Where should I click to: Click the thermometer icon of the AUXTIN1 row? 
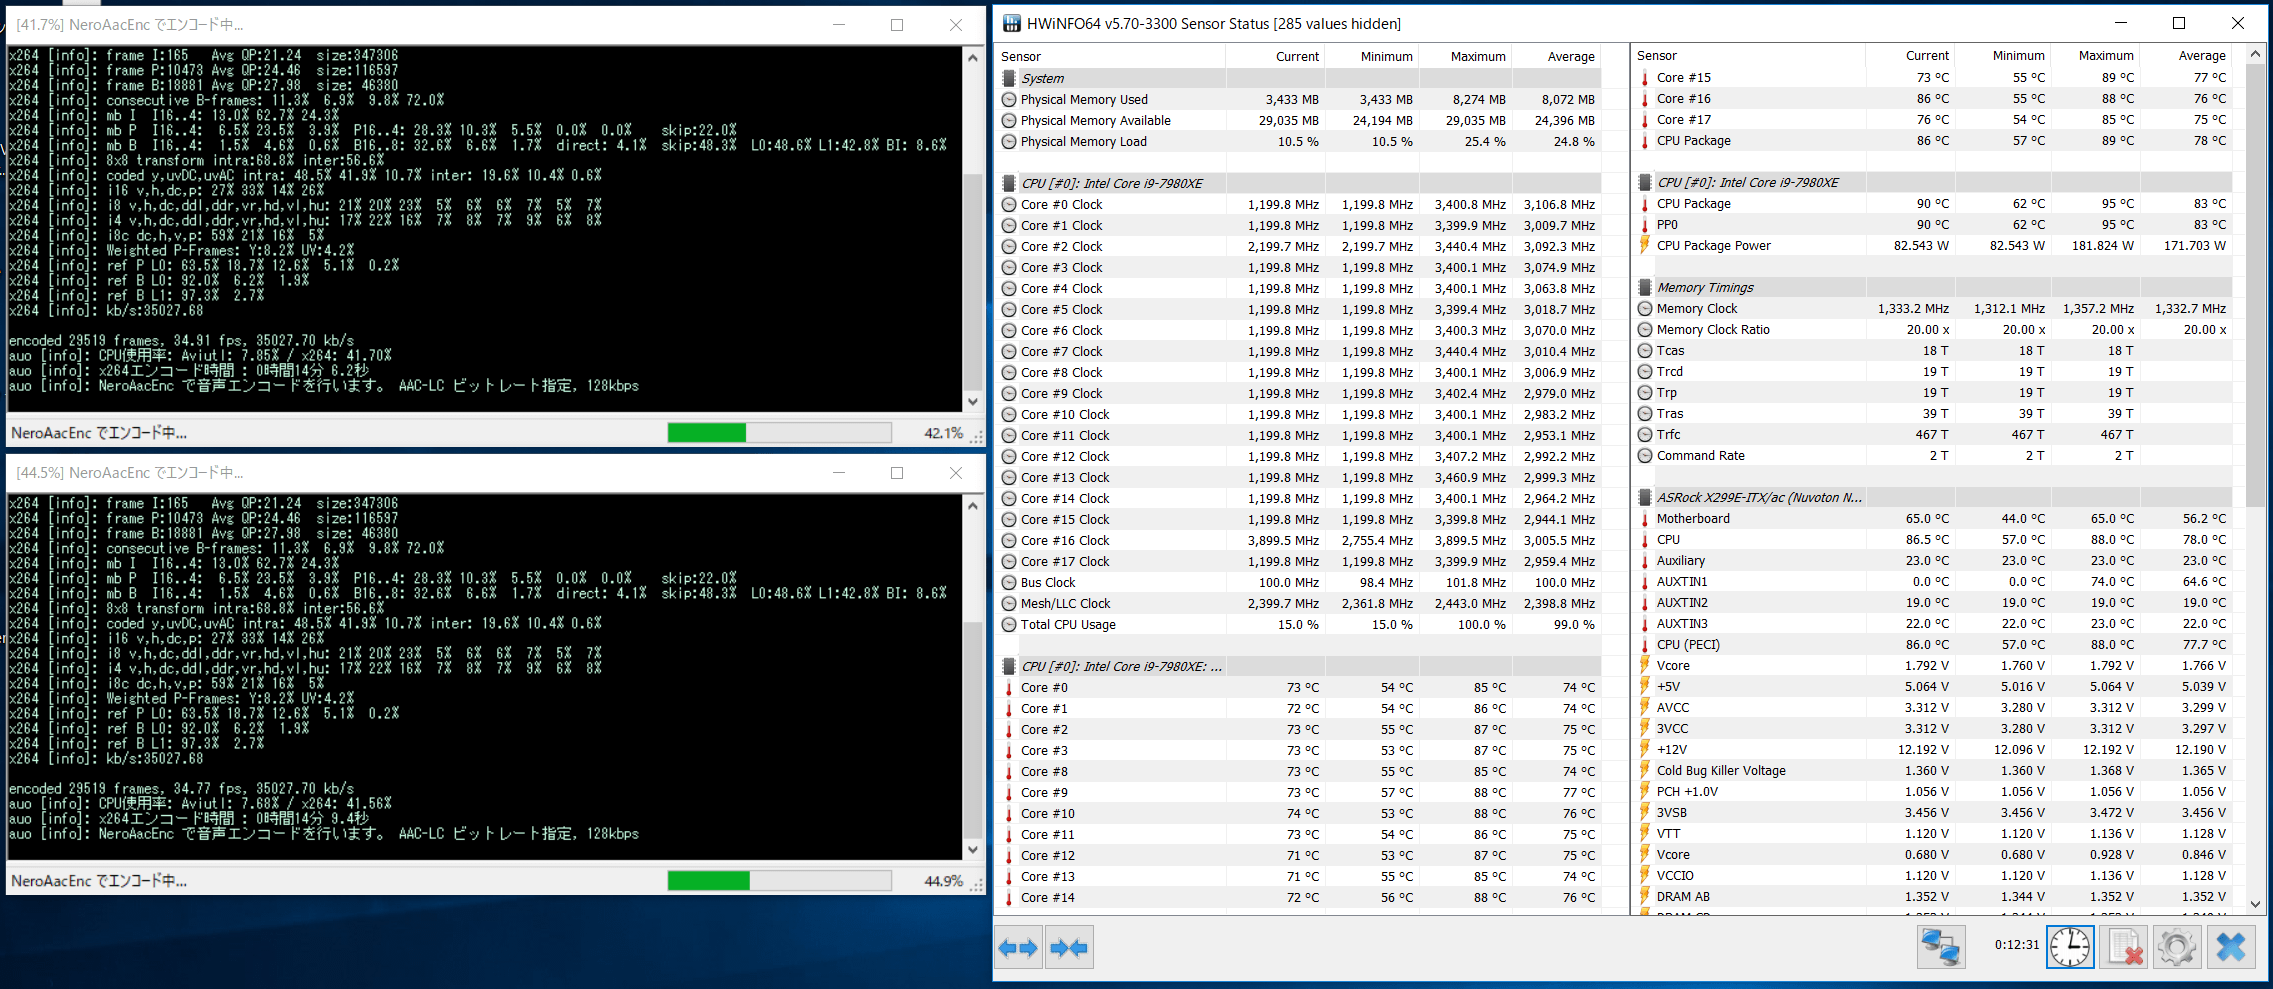[1645, 581]
